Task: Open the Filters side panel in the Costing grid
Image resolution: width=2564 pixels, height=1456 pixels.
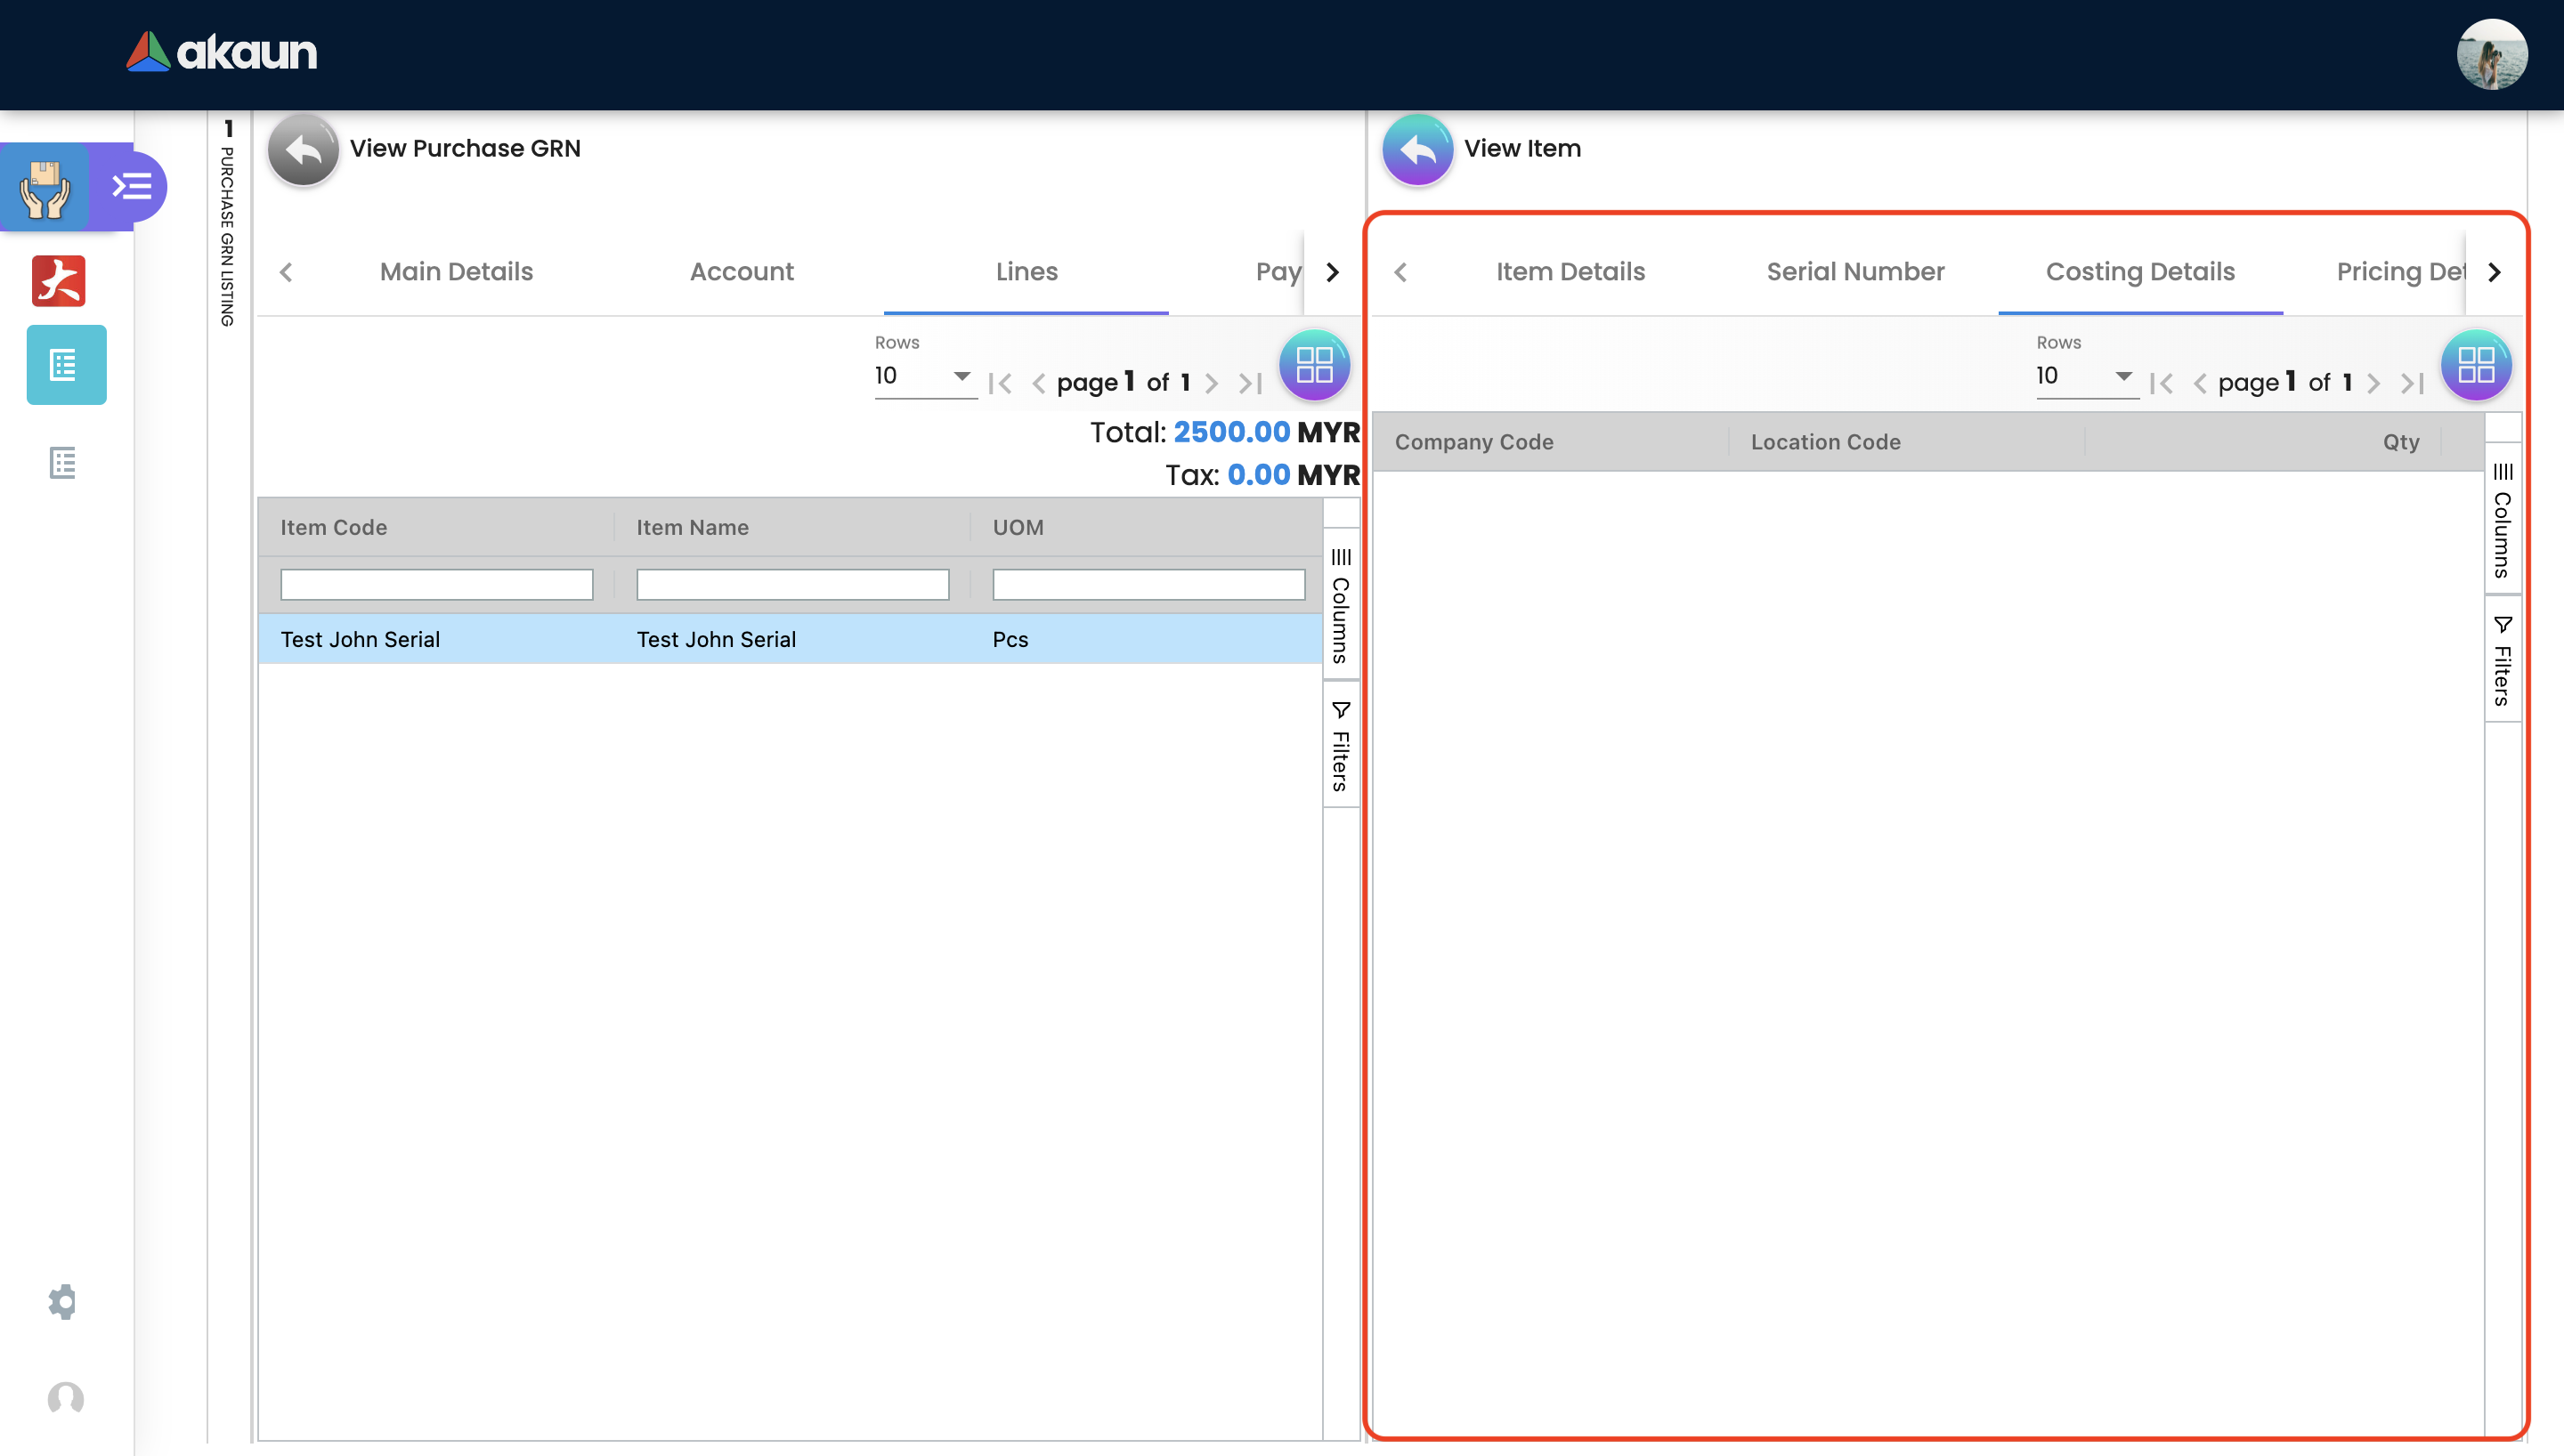Action: (2502, 661)
